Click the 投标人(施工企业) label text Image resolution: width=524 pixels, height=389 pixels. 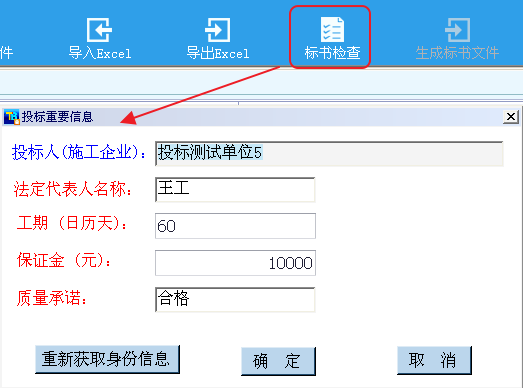click(79, 152)
